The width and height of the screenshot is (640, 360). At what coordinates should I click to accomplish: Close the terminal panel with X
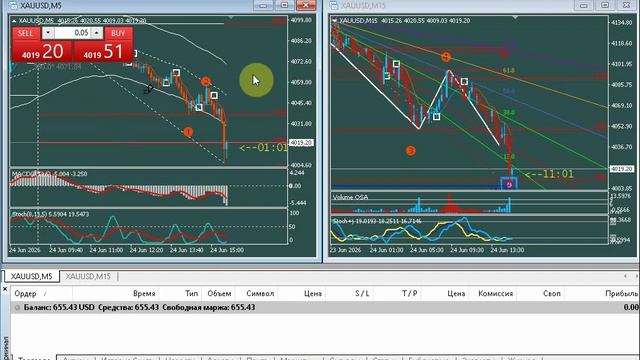[x=5, y=289]
